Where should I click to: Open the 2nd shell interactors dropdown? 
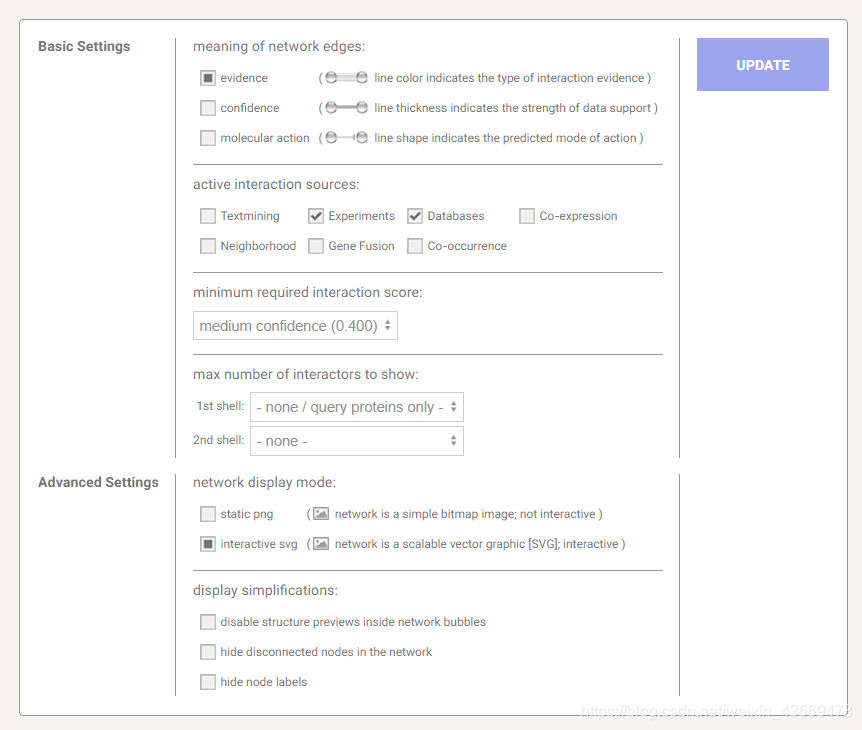pyautogui.click(x=357, y=441)
